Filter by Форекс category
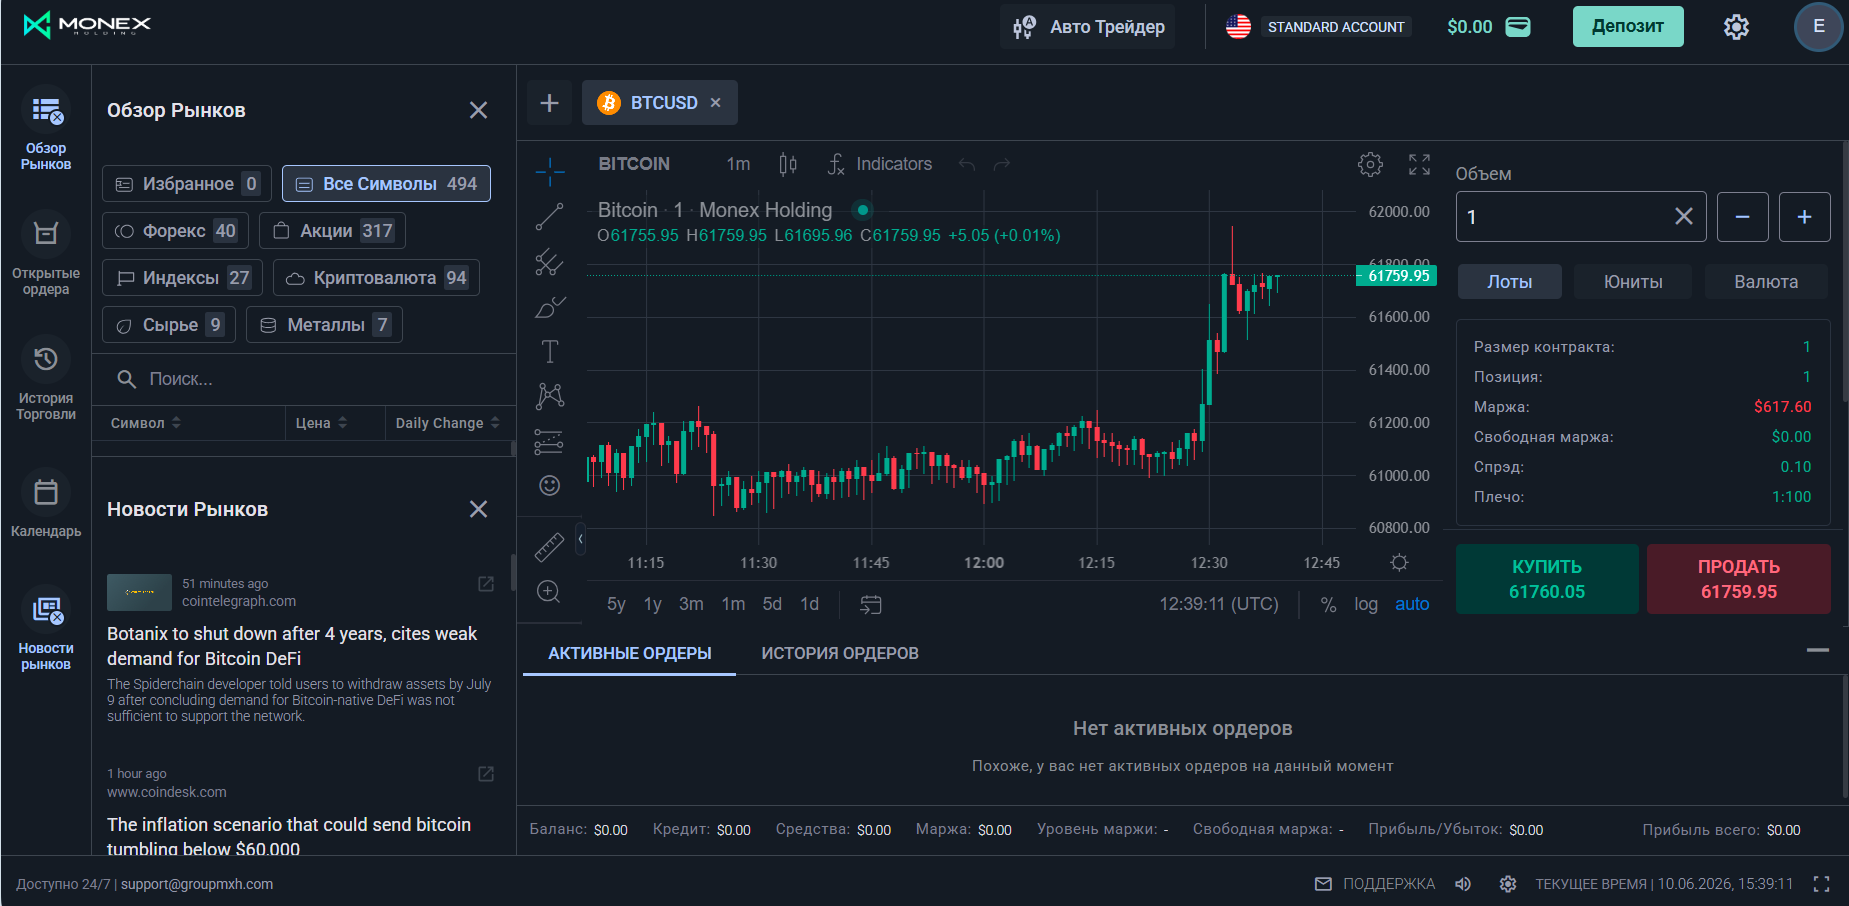This screenshot has width=1849, height=906. pyautogui.click(x=175, y=231)
